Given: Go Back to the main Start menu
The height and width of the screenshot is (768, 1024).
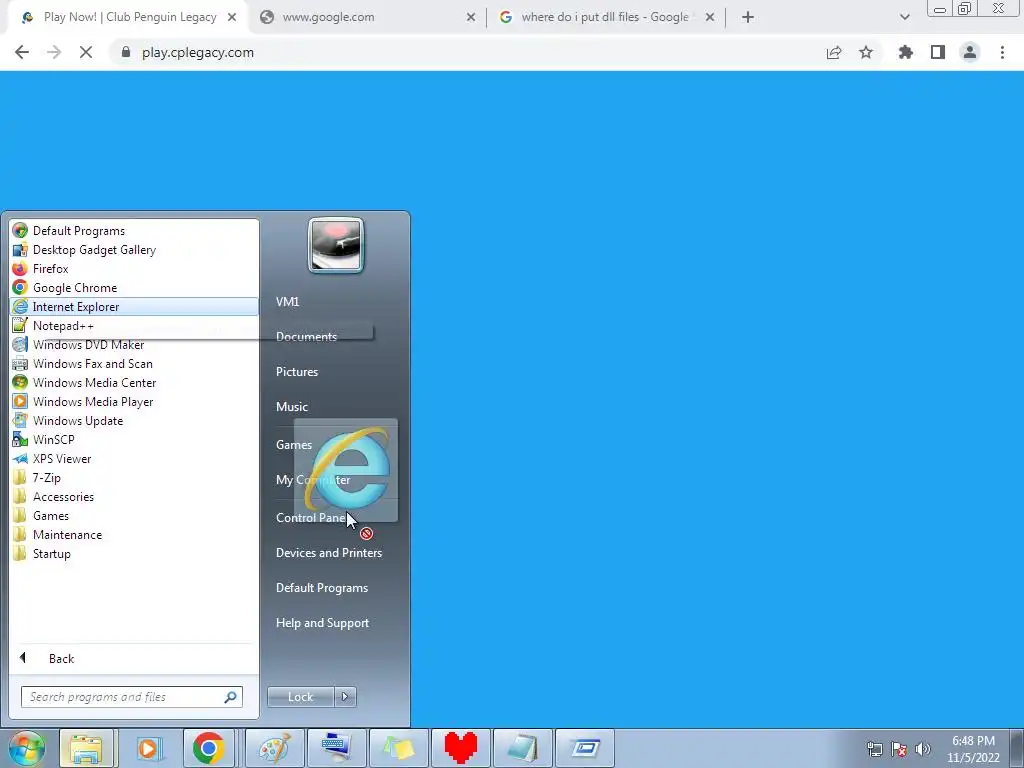Looking at the screenshot, I should pos(134,658).
